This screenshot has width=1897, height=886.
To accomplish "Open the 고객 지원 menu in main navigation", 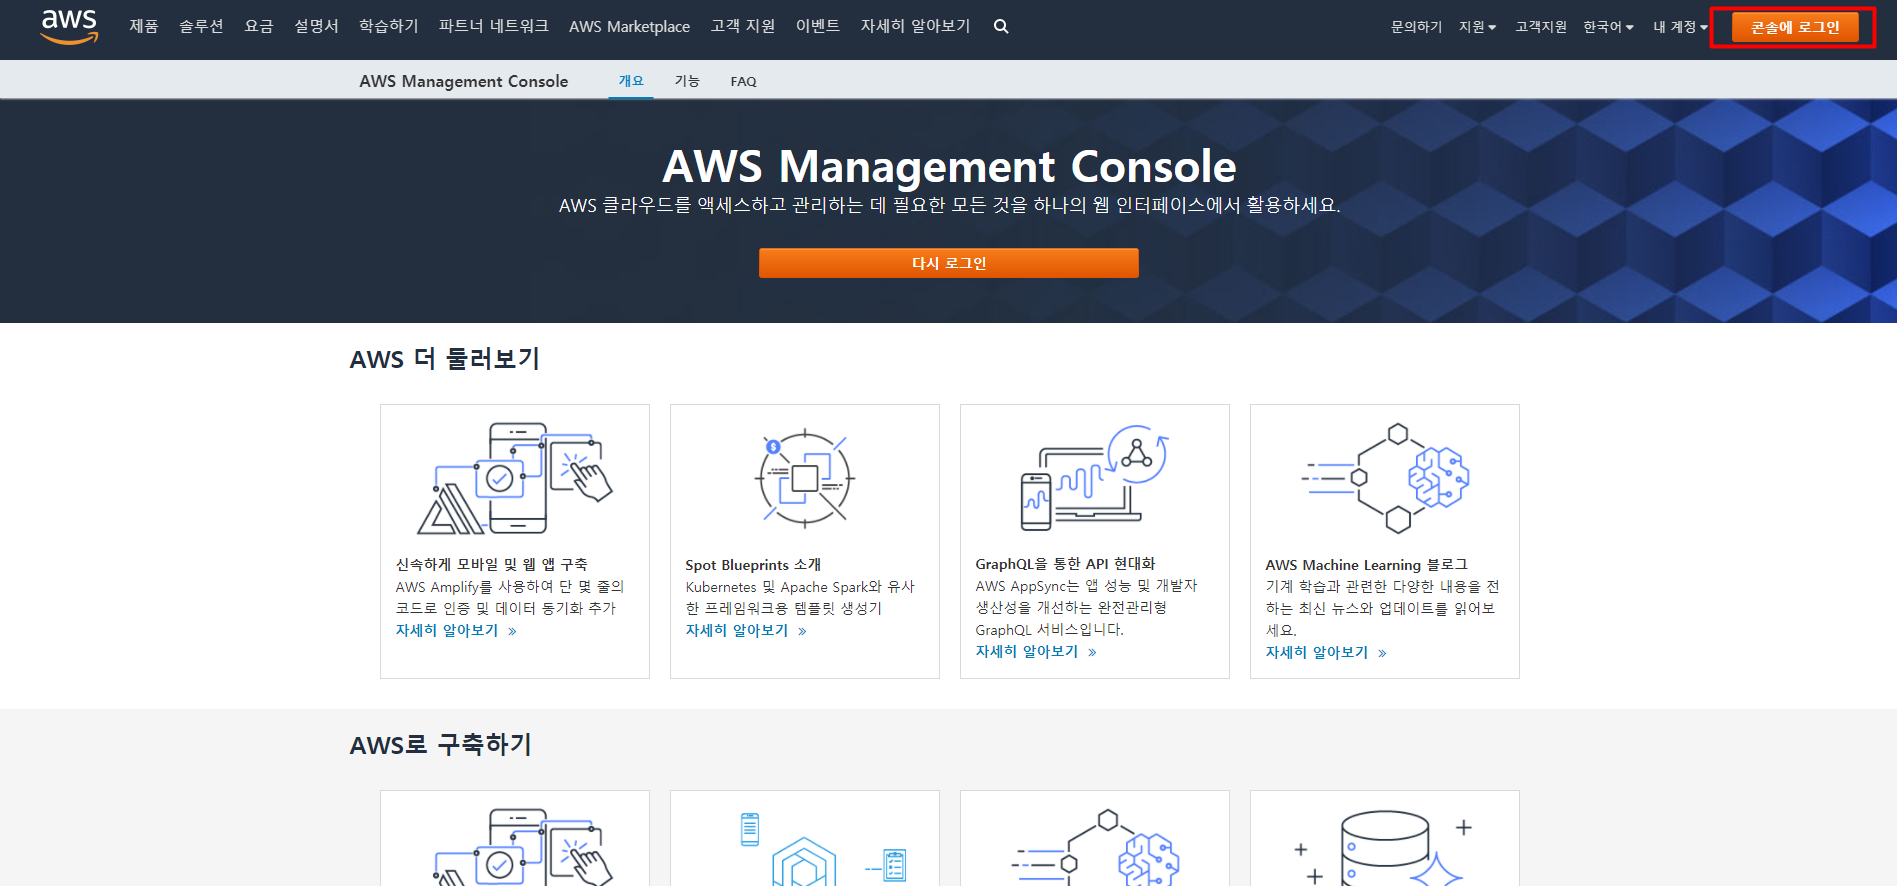I will pos(743,26).
